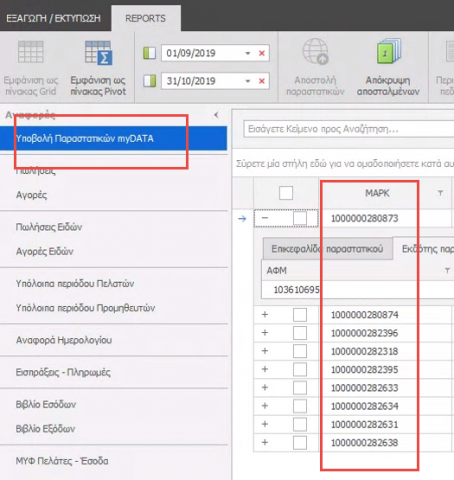Check row 1000000280873 checkbox
454x480 pixels.
point(300,219)
